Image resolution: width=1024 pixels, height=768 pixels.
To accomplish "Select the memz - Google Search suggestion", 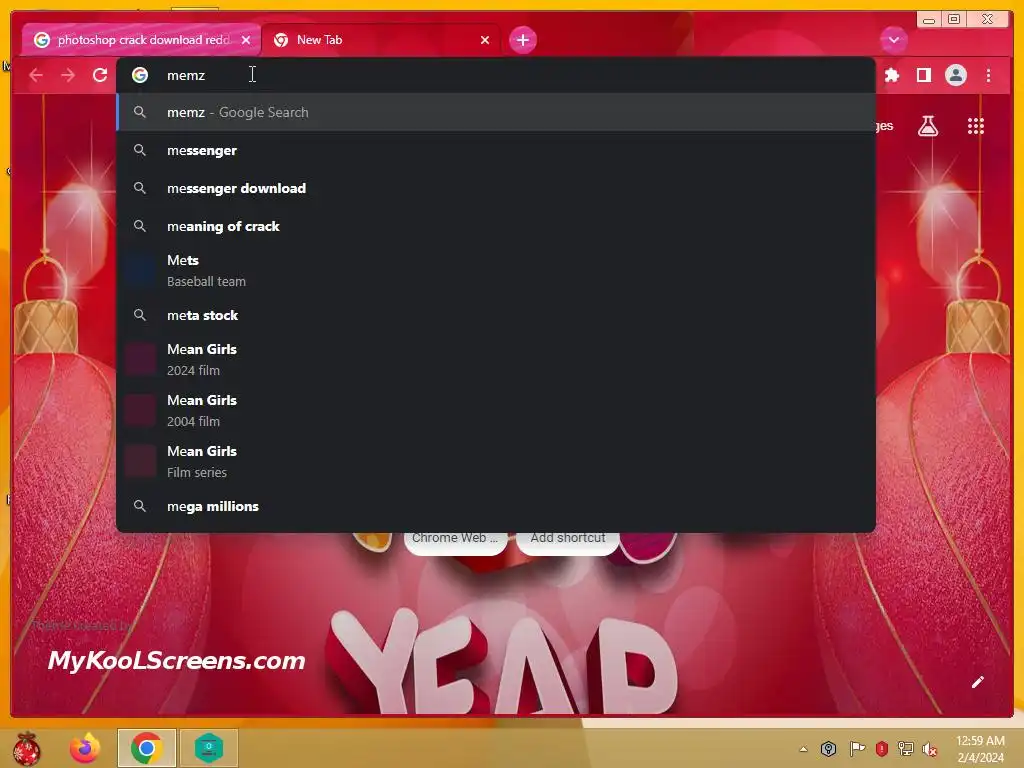I will coord(496,112).
